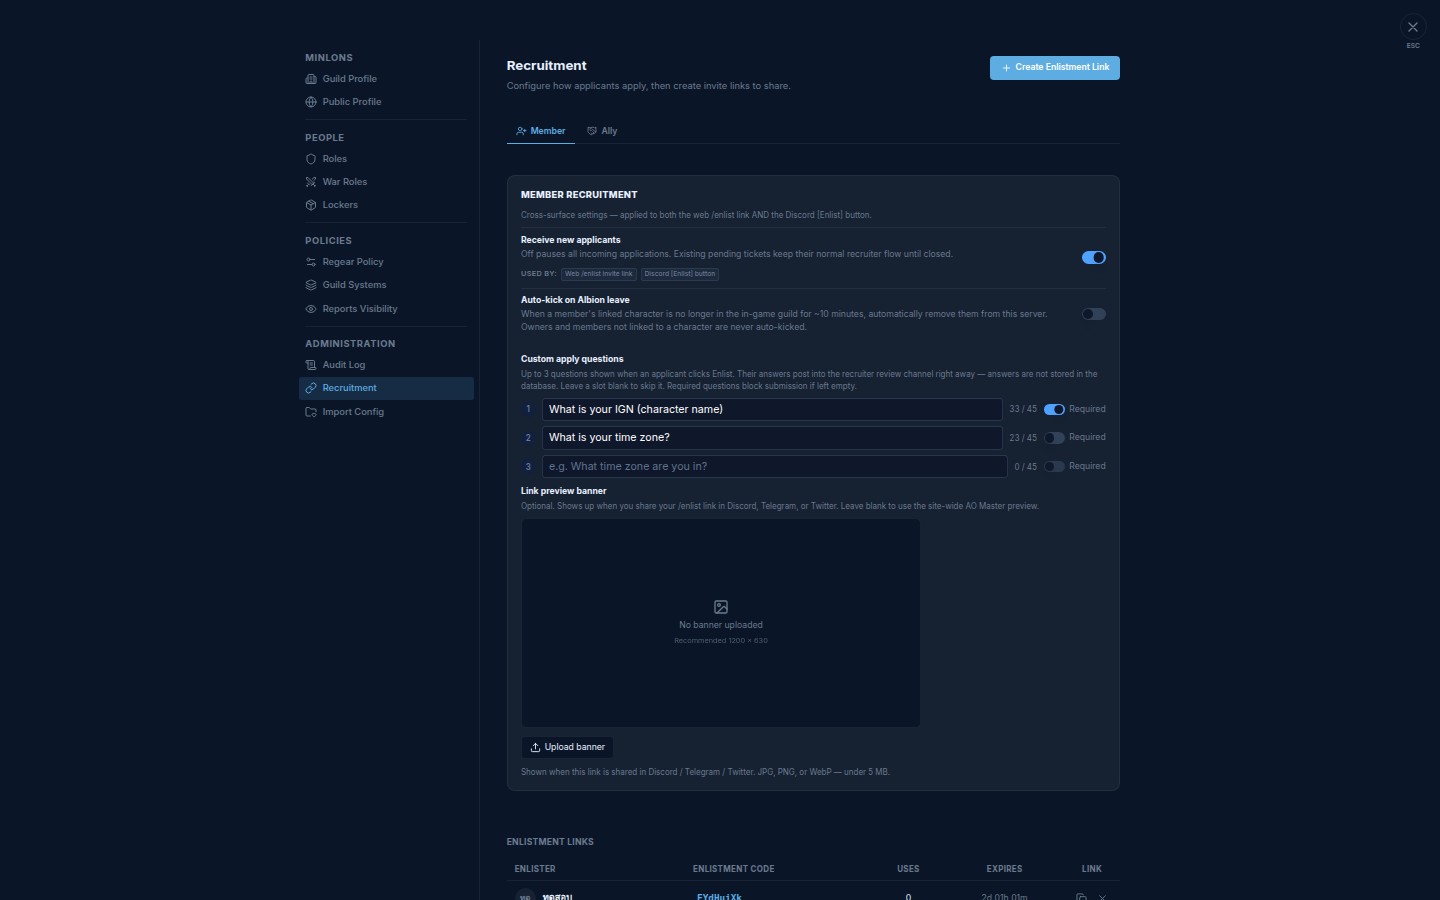Switch to the Member tab

tap(540, 131)
